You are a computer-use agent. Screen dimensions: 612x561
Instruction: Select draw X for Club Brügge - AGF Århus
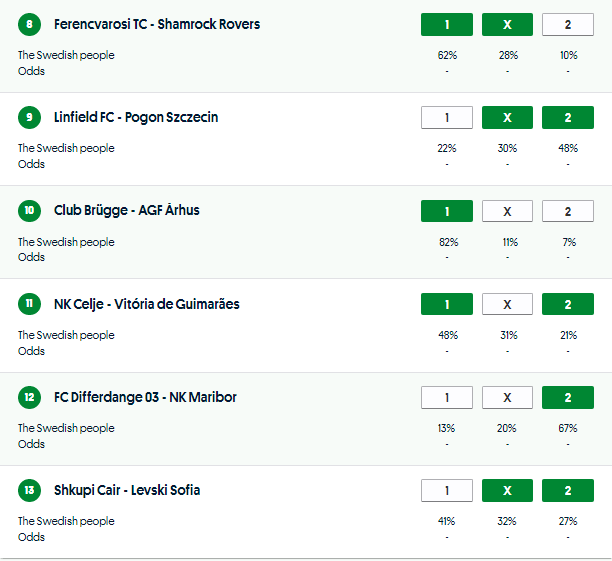pos(507,211)
